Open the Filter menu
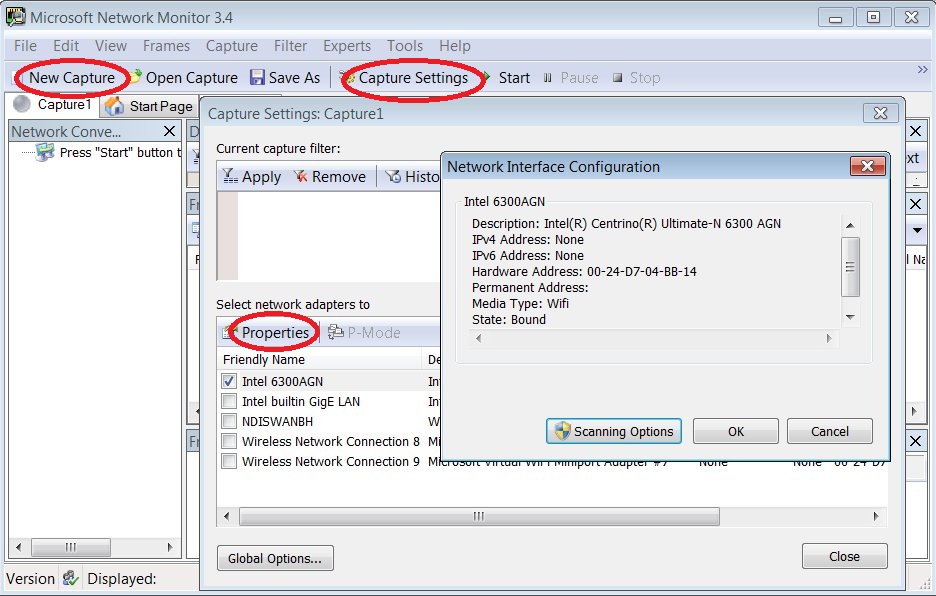This screenshot has height=596, width=936. 290,46
